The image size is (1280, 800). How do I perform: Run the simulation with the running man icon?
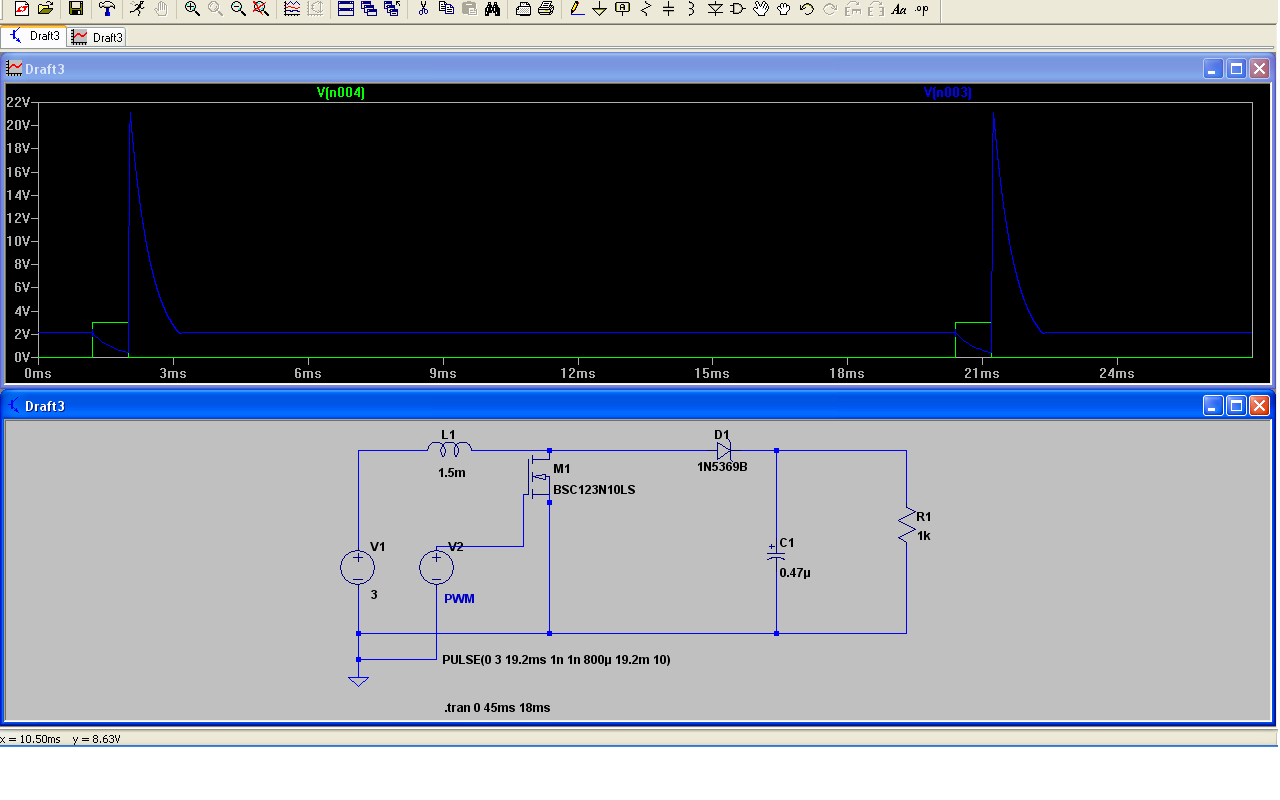pos(137,9)
